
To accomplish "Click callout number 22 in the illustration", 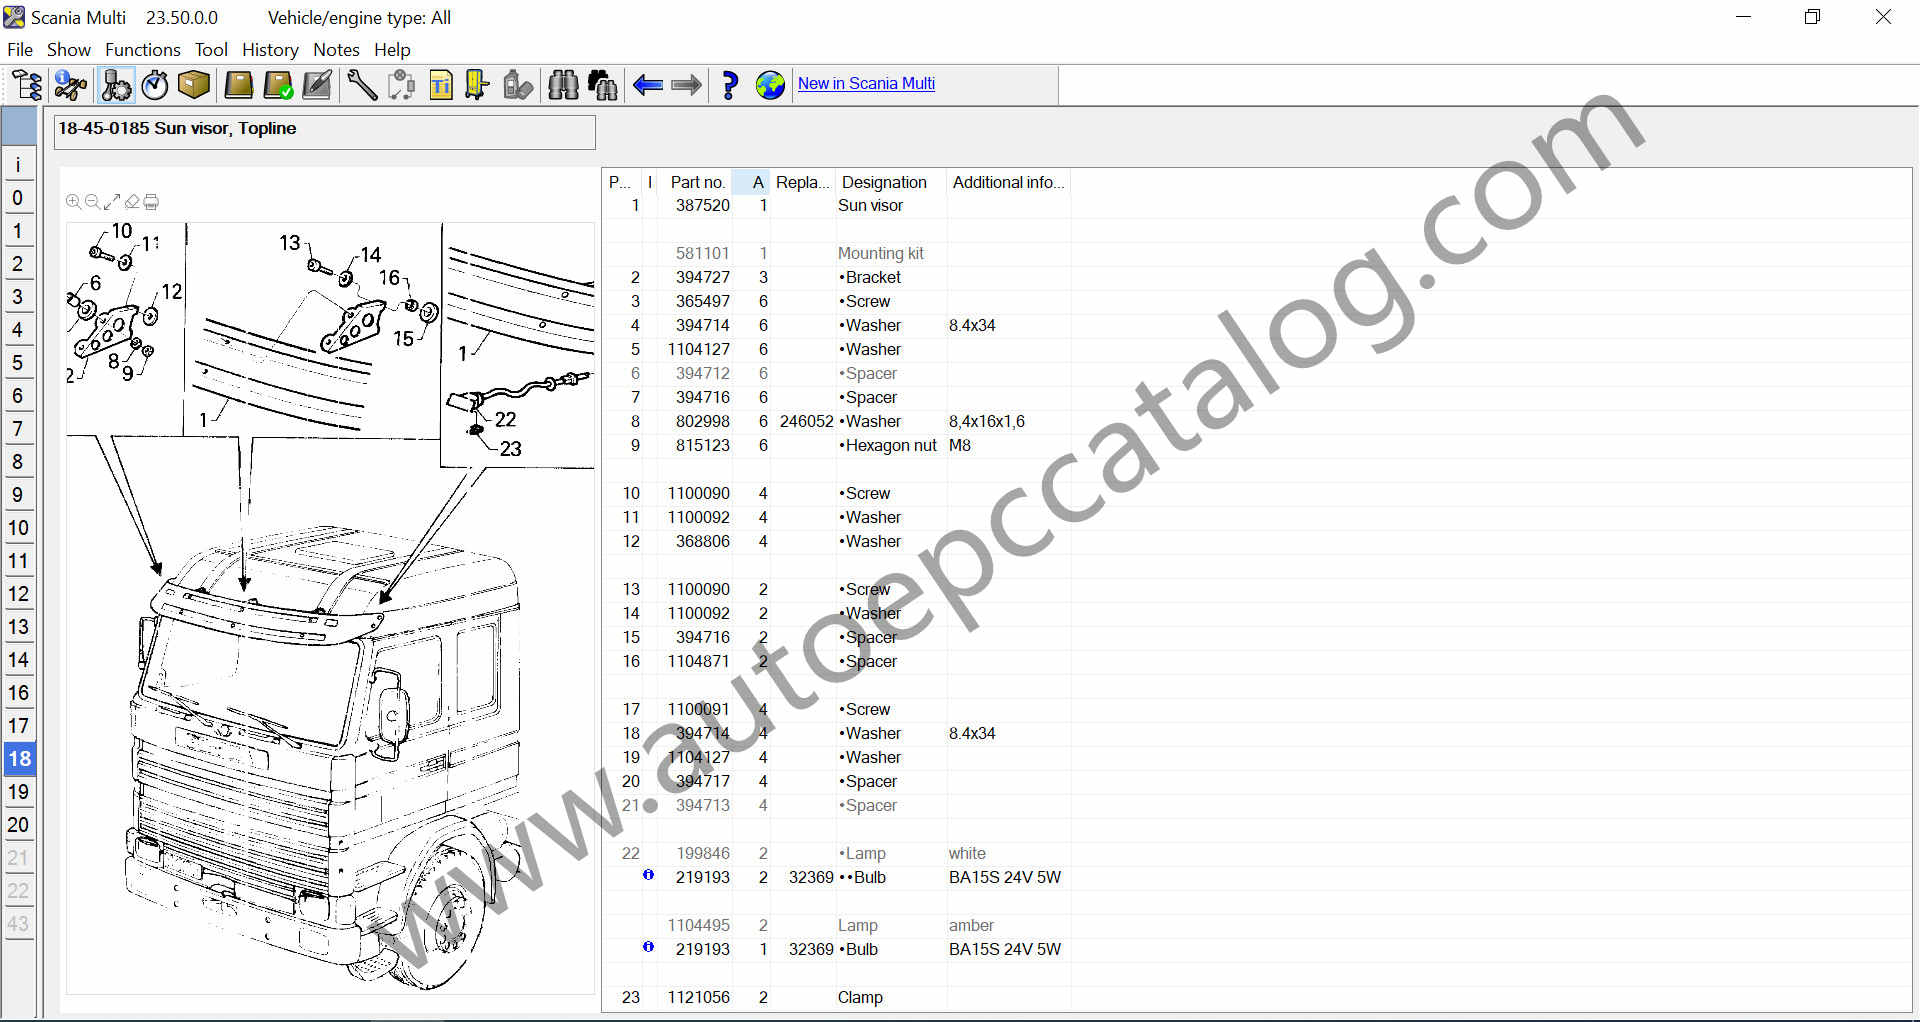I will coord(505,420).
